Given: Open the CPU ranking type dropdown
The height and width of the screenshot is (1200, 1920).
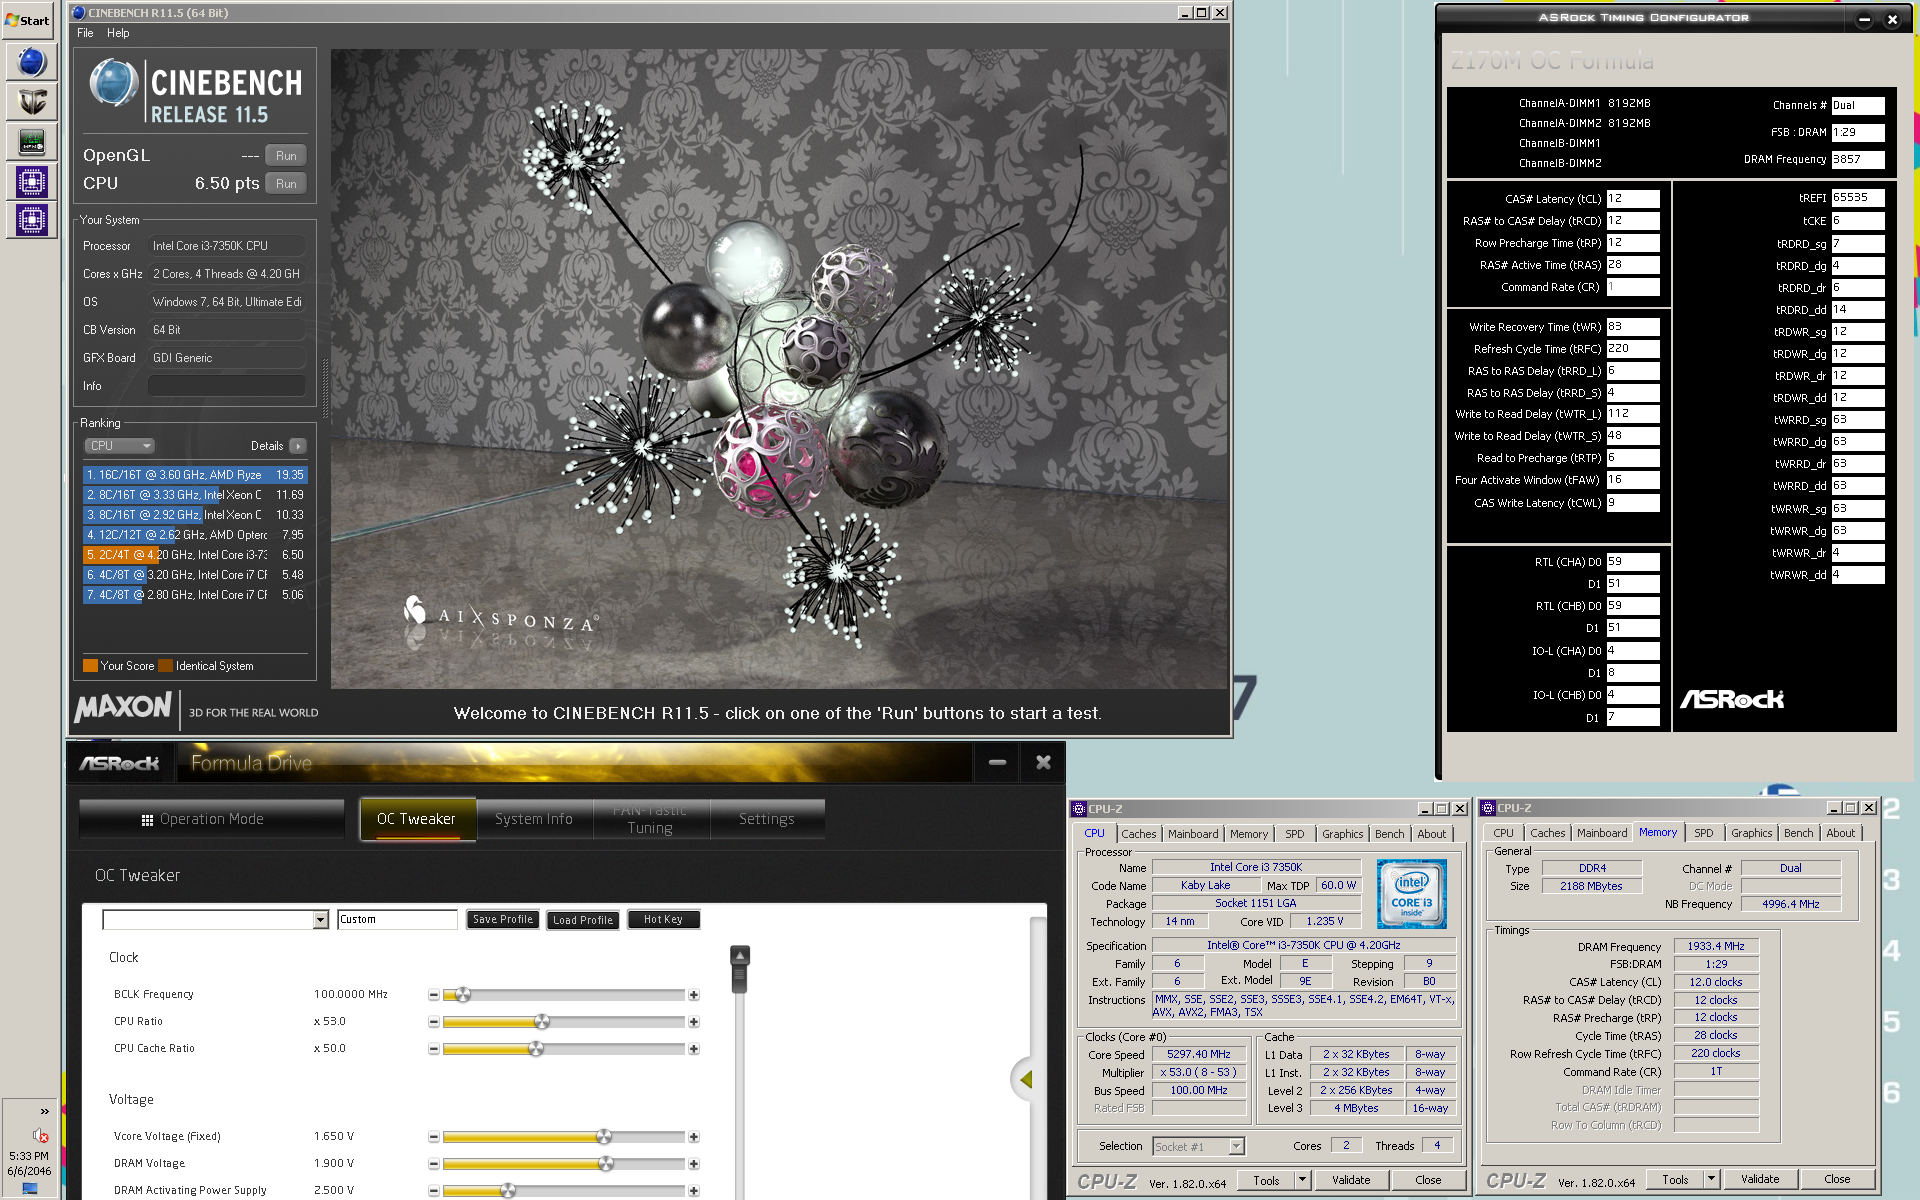Looking at the screenshot, I should click(x=119, y=446).
